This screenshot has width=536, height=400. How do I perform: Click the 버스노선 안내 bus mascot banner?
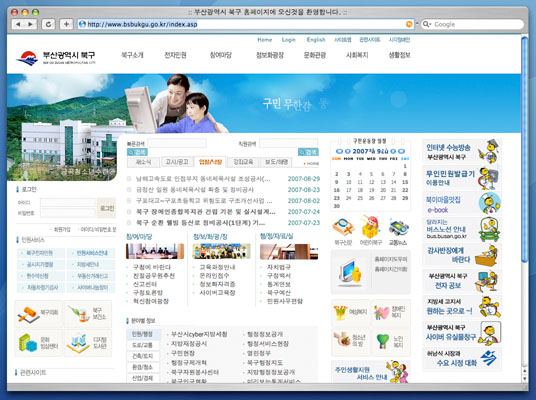tap(462, 229)
